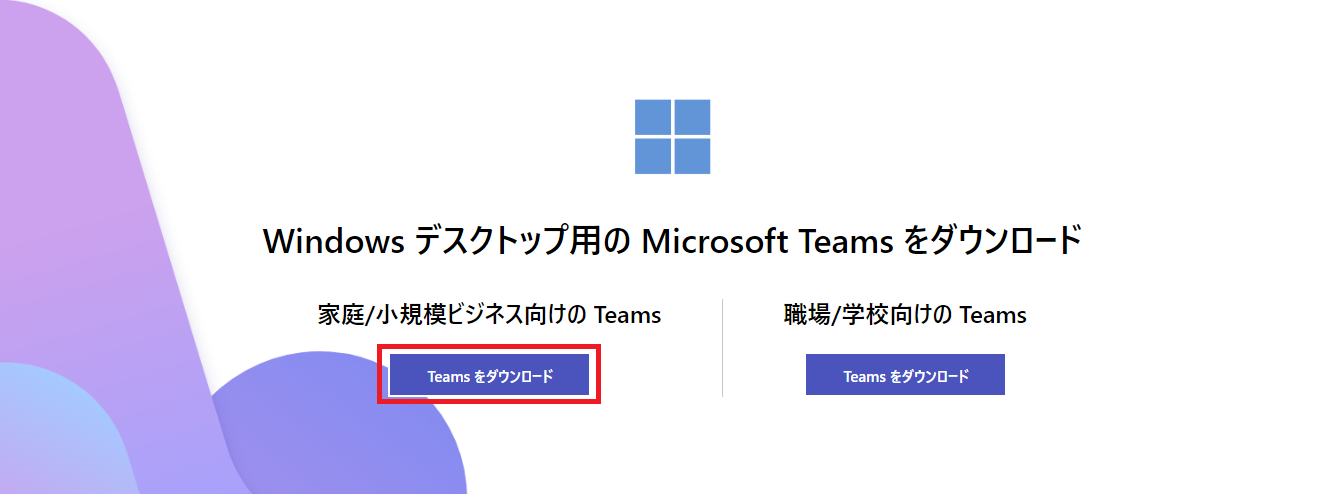Click the white cross center of Windows logo
Viewport: 1344px width, 494px height.
point(672,137)
